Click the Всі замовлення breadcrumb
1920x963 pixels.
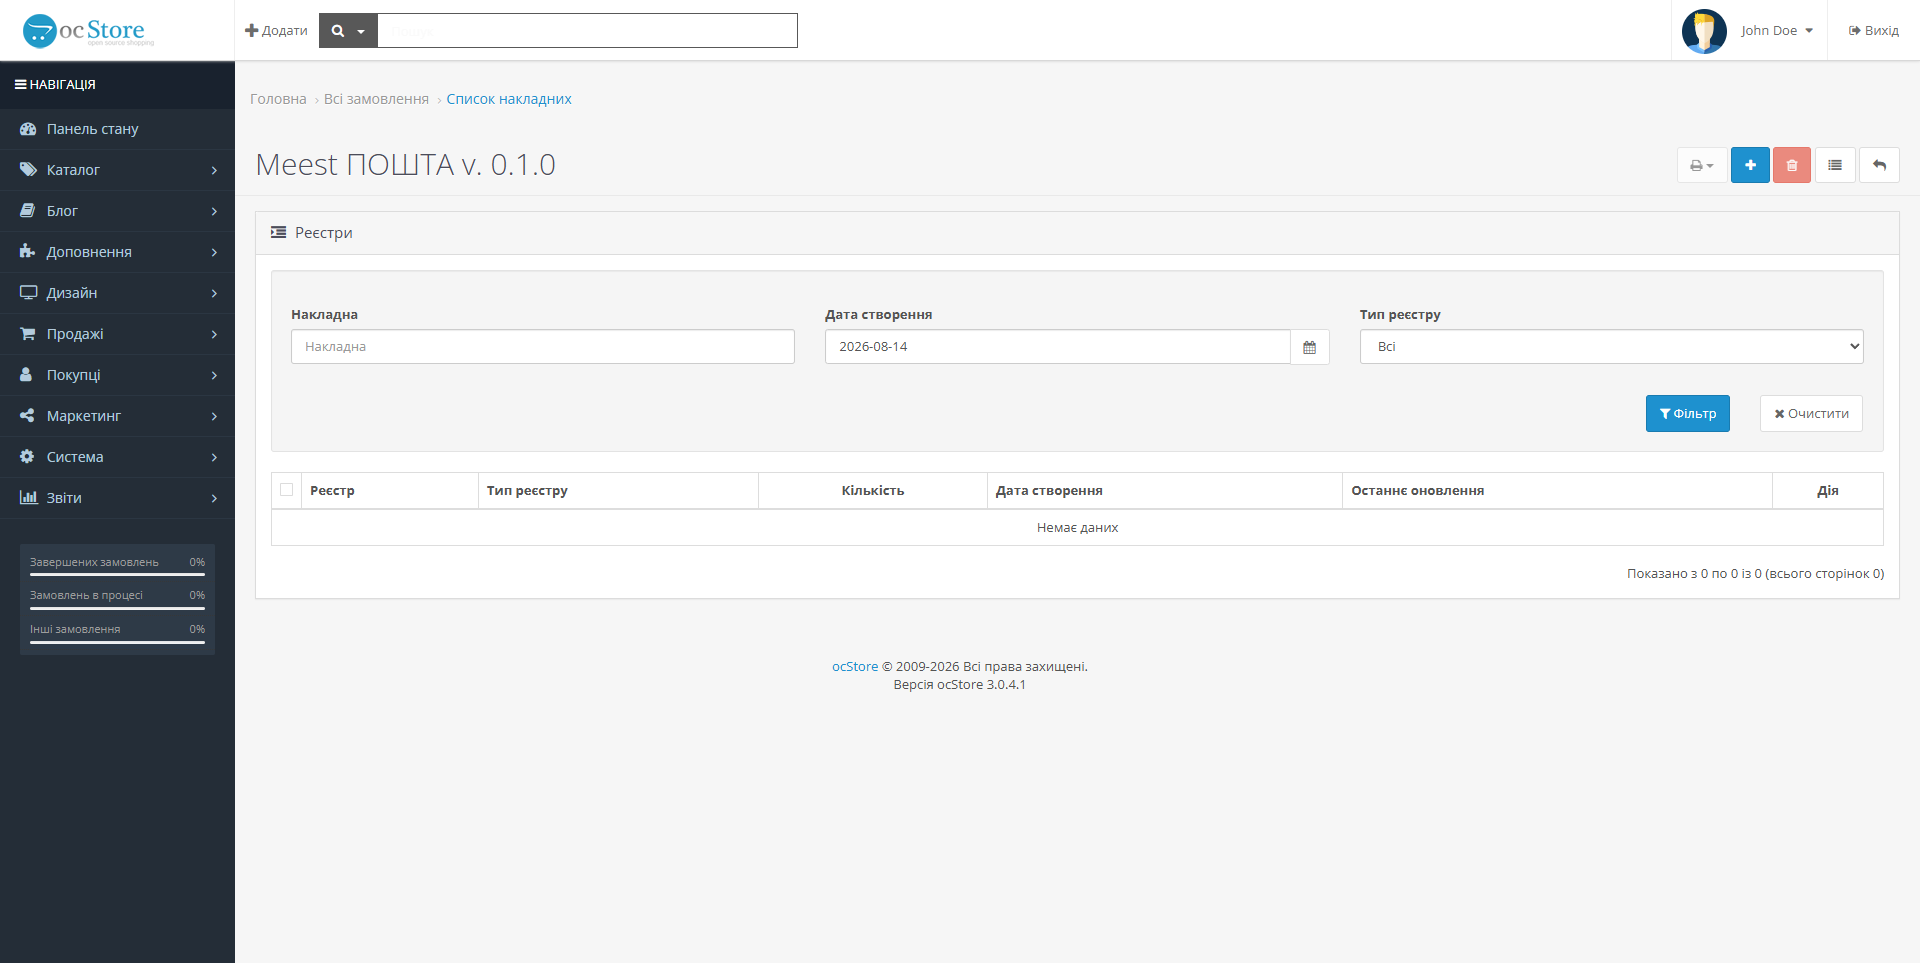[376, 99]
